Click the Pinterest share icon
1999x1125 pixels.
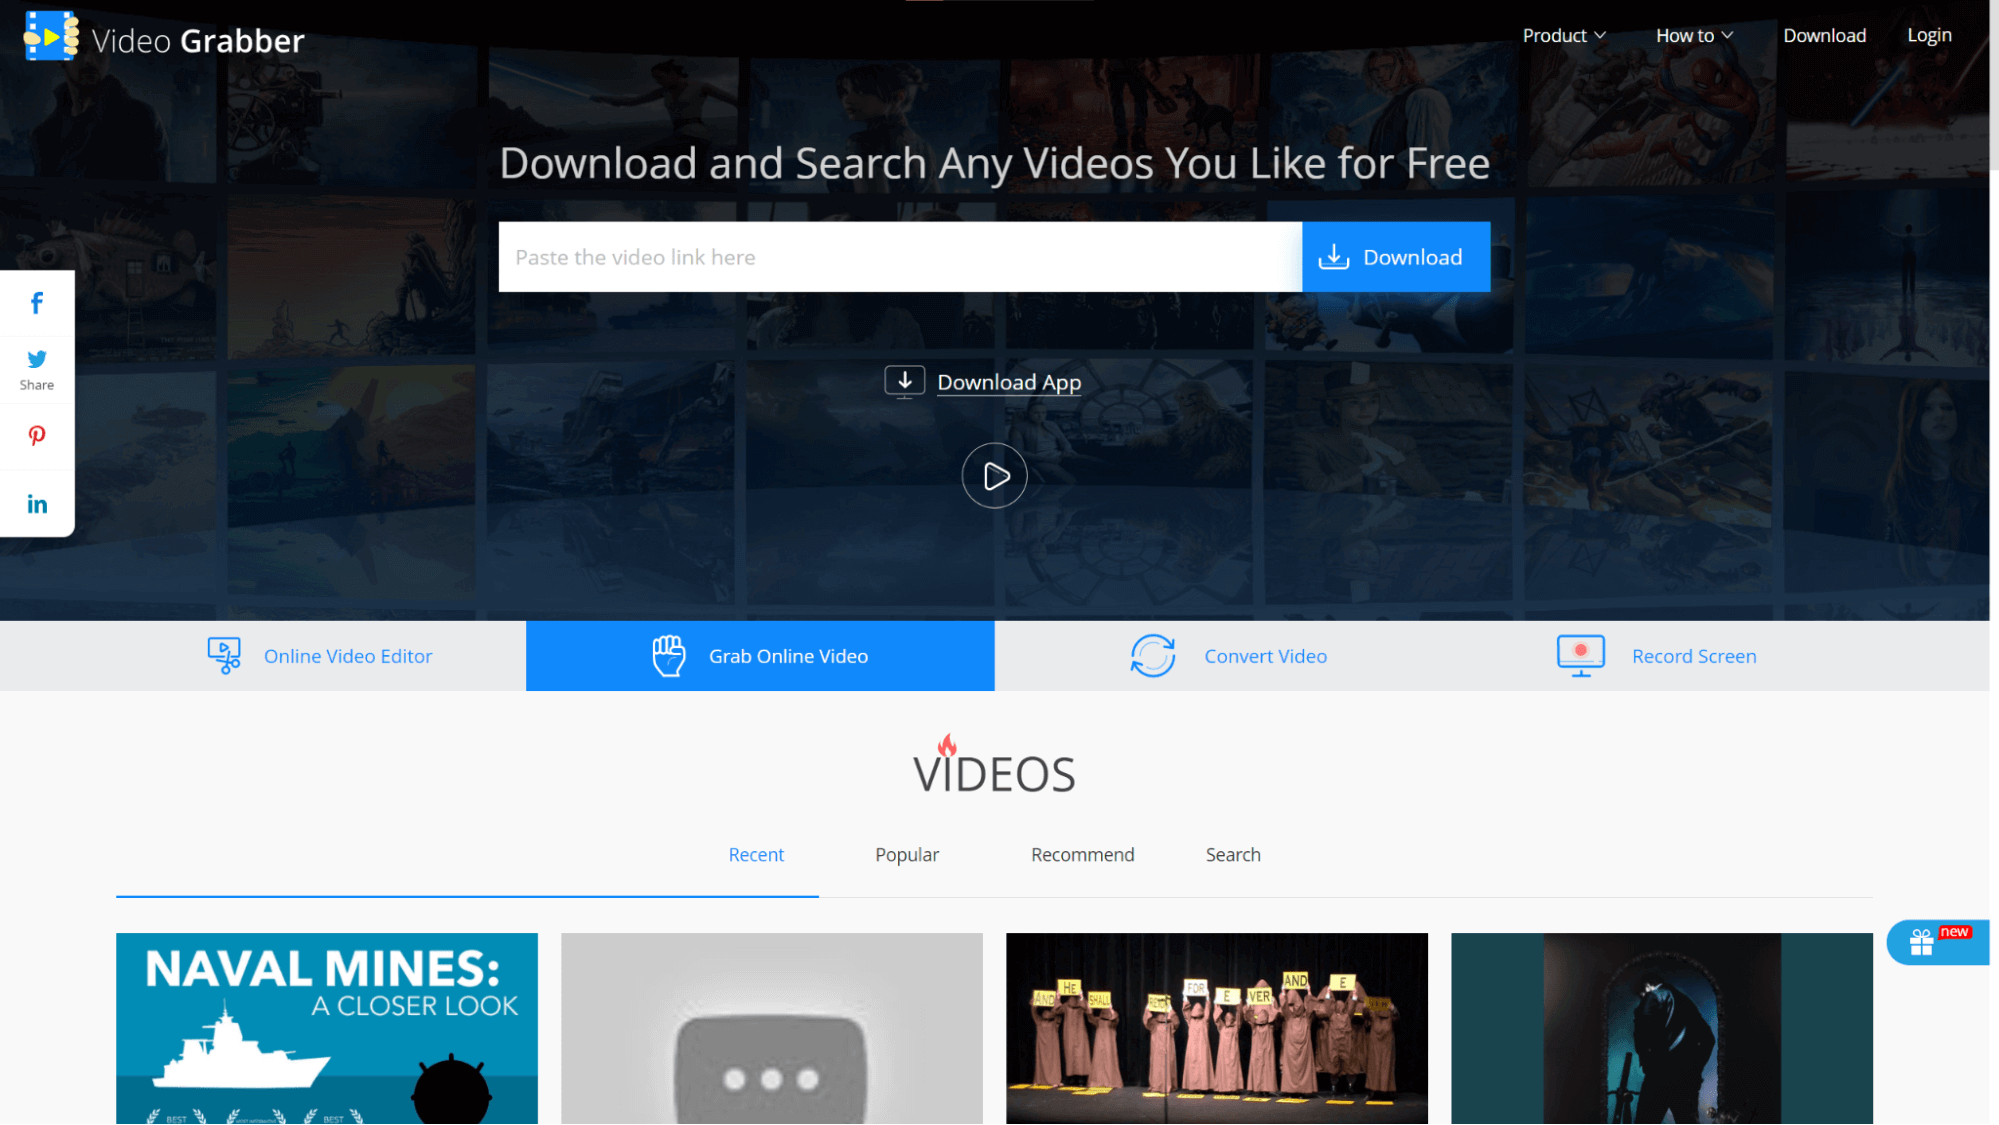click(37, 437)
